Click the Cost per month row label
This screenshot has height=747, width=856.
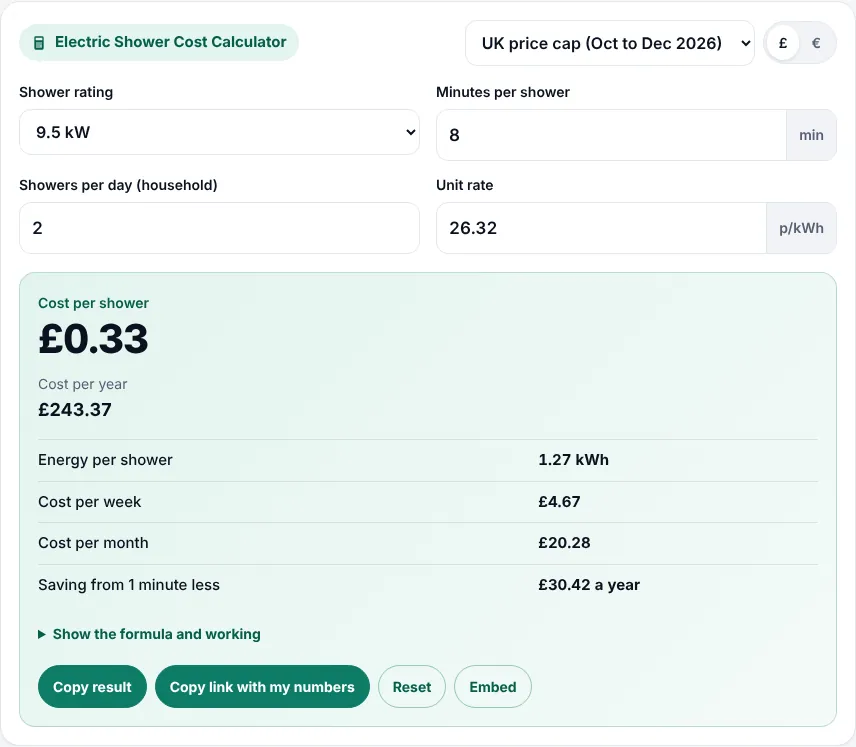pyautogui.click(x=93, y=543)
